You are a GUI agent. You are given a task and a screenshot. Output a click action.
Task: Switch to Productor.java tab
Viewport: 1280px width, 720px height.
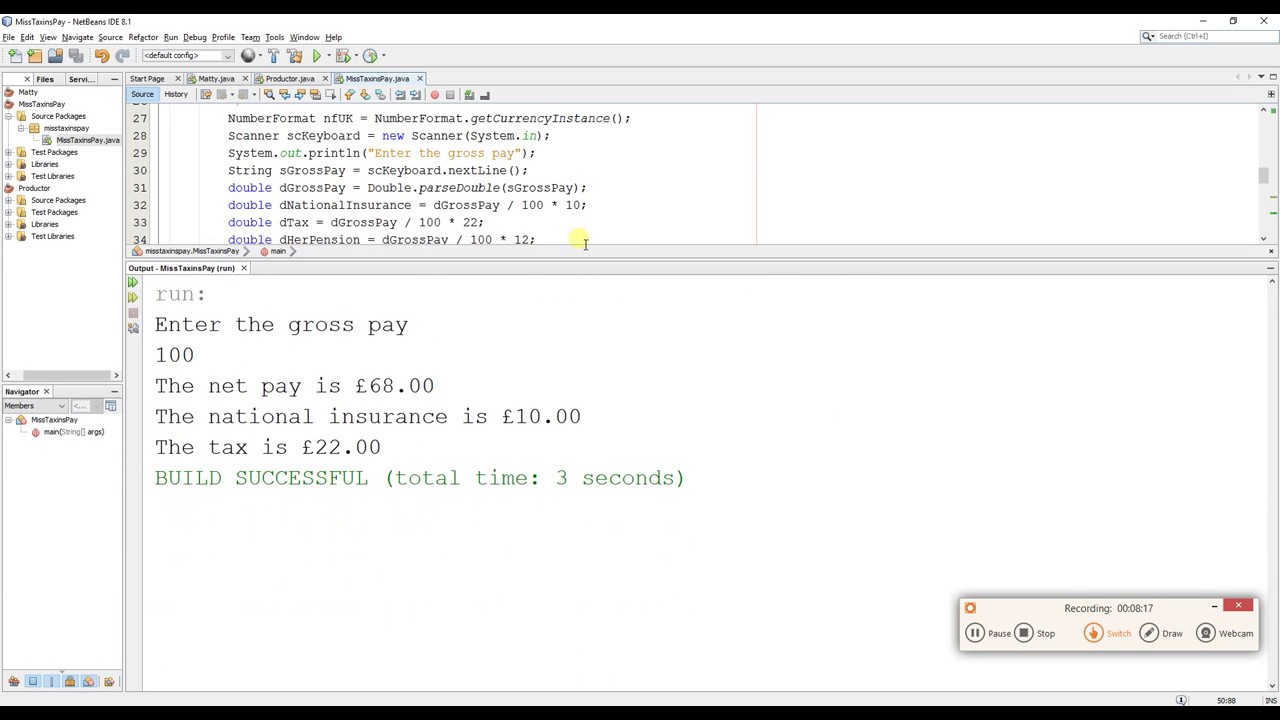point(290,79)
